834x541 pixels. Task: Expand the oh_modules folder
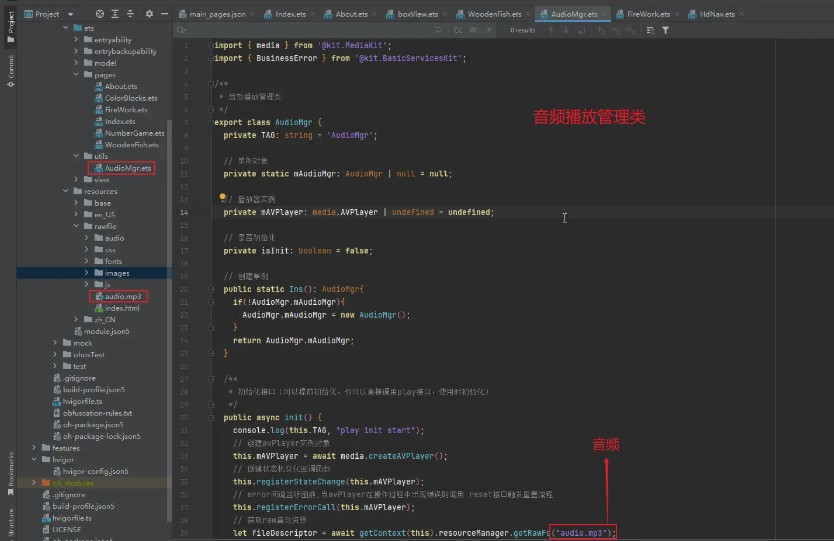34,482
